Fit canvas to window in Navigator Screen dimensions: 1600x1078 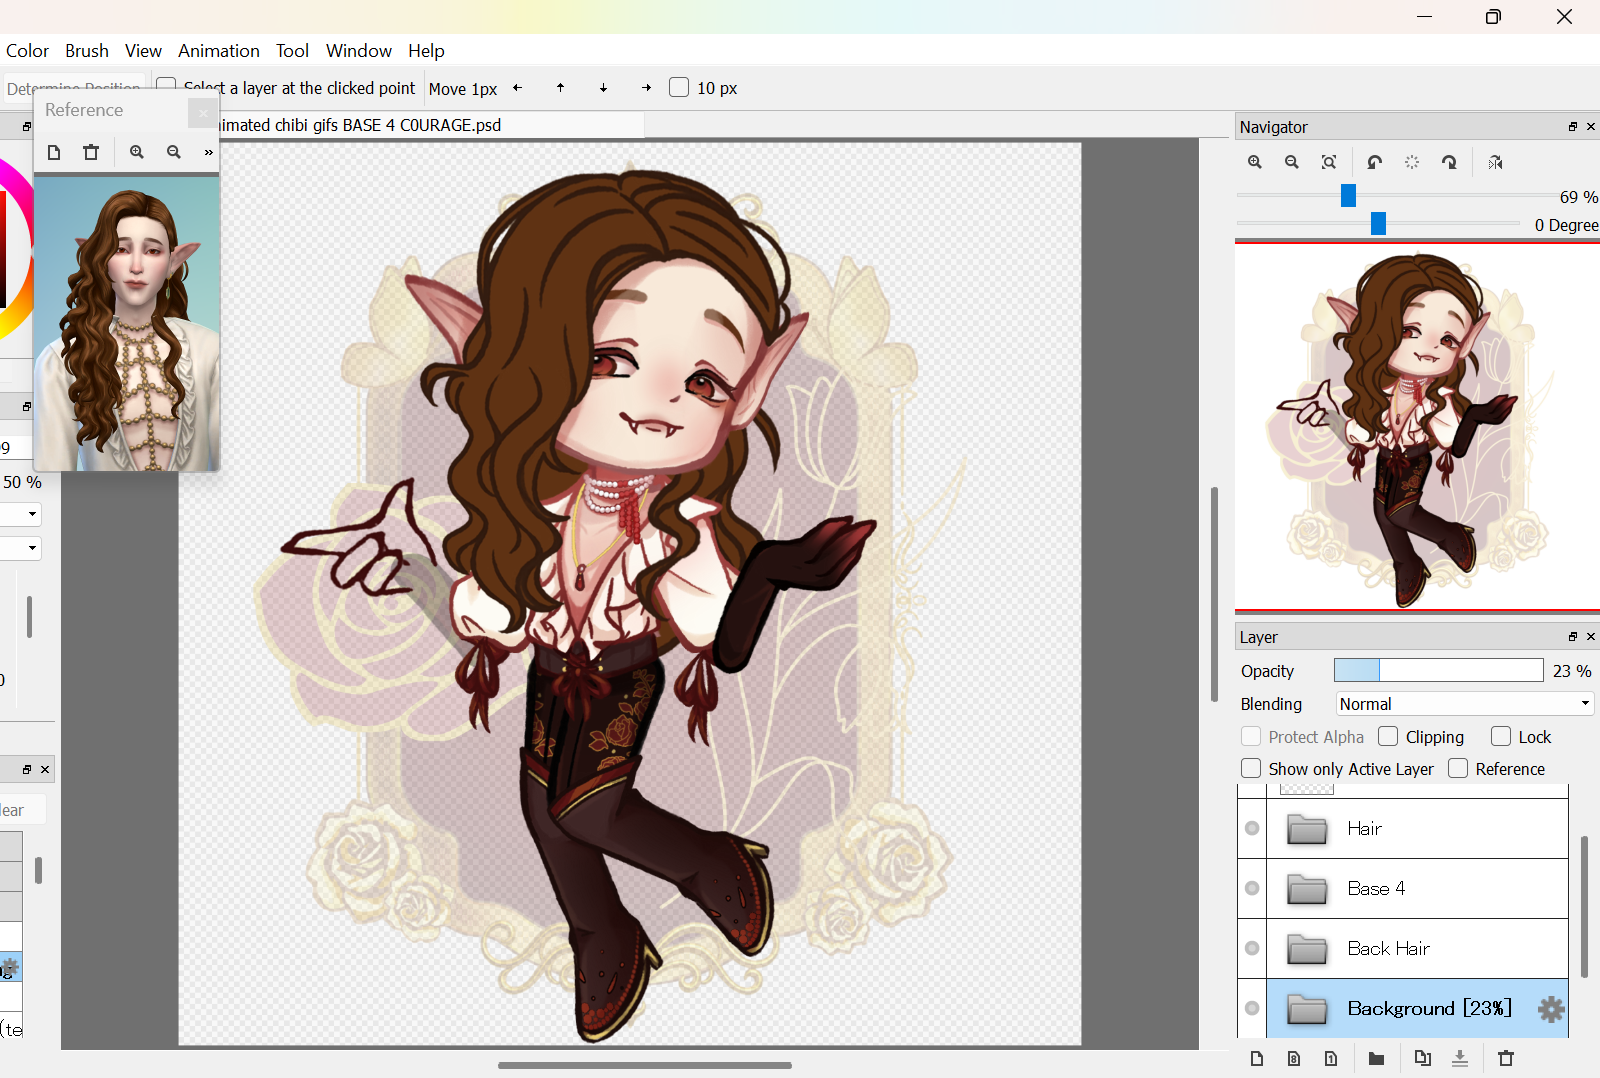(1329, 162)
